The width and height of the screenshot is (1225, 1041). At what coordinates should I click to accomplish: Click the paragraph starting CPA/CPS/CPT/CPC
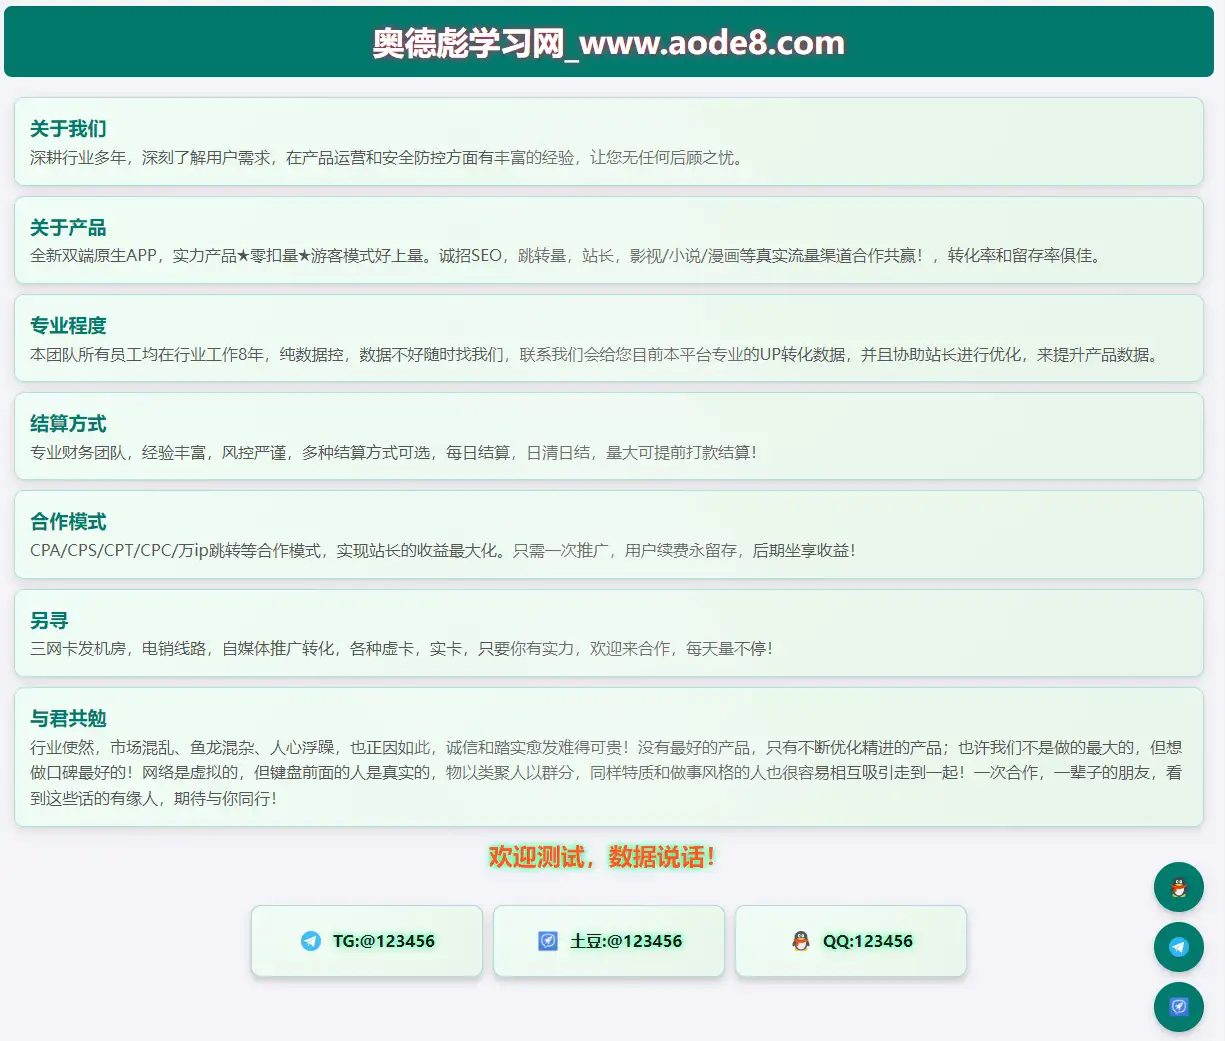[443, 551]
